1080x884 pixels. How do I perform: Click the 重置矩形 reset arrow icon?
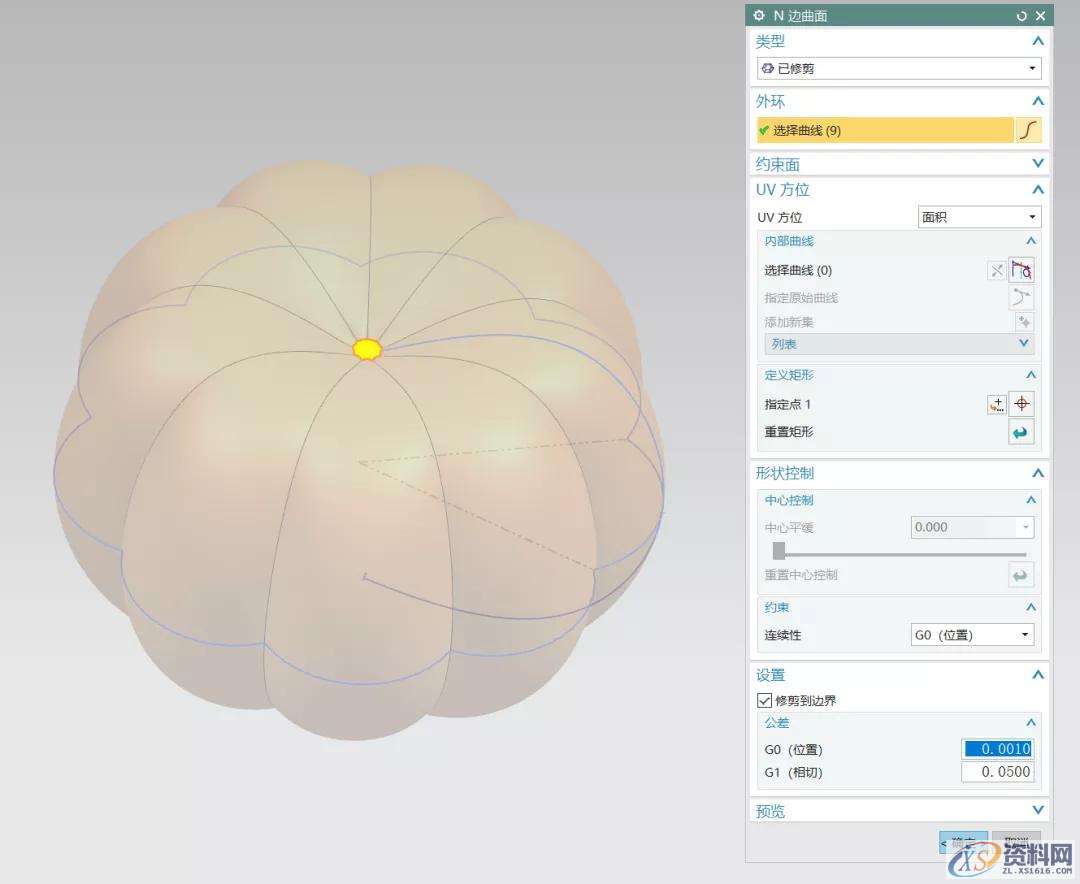click(x=1021, y=432)
